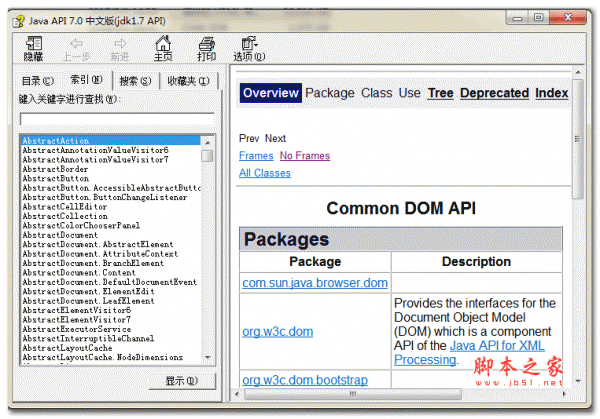Image resolution: width=600 pixels, height=419 pixels.
Task: Click the content pane horizontal scrollbar thumb
Action: pos(352,394)
